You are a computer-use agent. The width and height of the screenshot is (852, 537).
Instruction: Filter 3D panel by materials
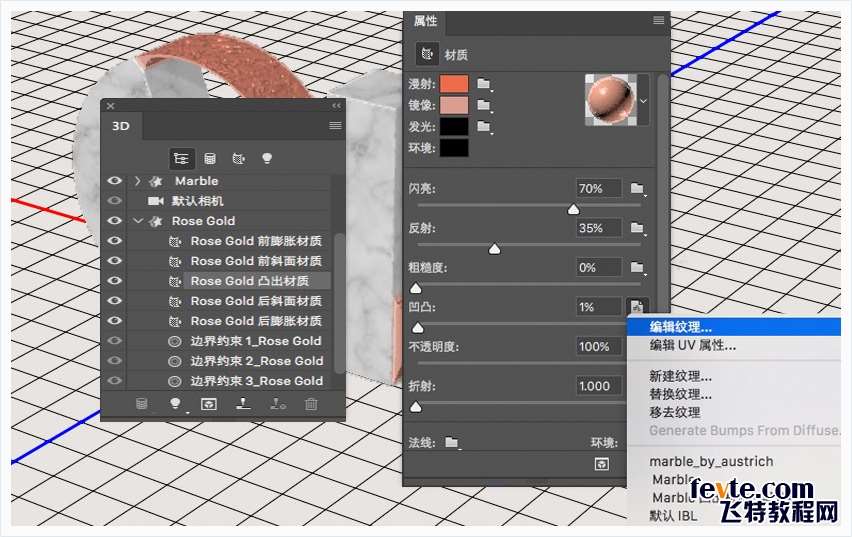click(238, 159)
